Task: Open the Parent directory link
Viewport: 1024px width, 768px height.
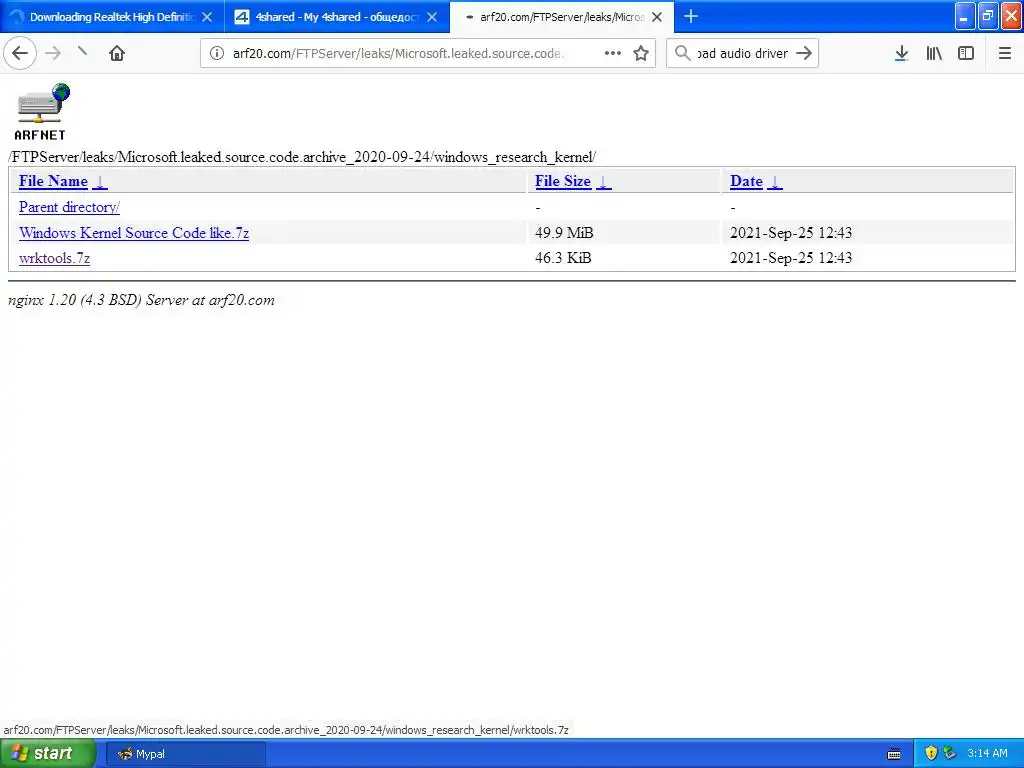Action: pos(69,207)
